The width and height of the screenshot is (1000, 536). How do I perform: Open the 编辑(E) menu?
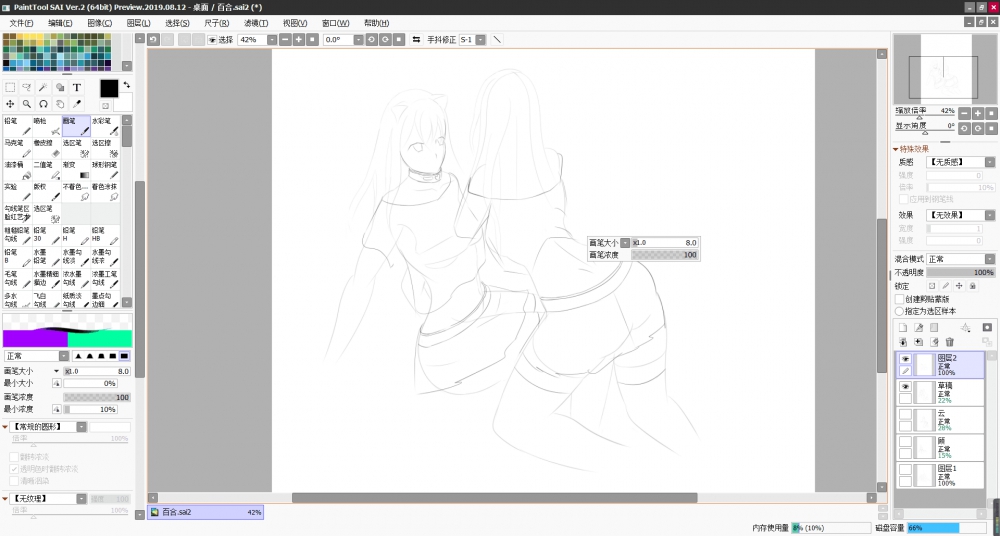click(60, 23)
